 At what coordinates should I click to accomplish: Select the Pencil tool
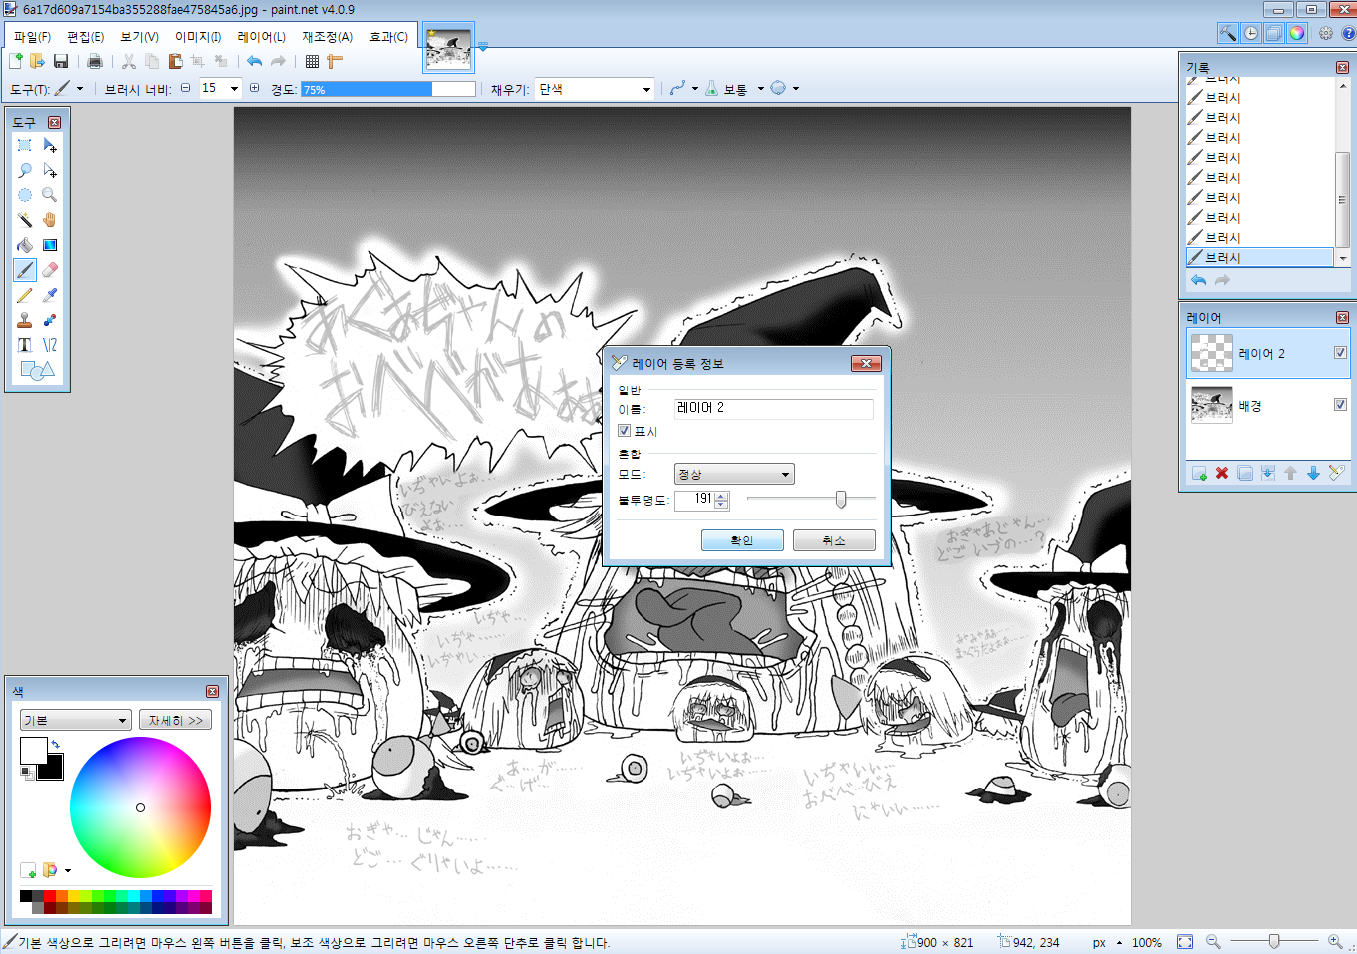click(x=25, y=295)
